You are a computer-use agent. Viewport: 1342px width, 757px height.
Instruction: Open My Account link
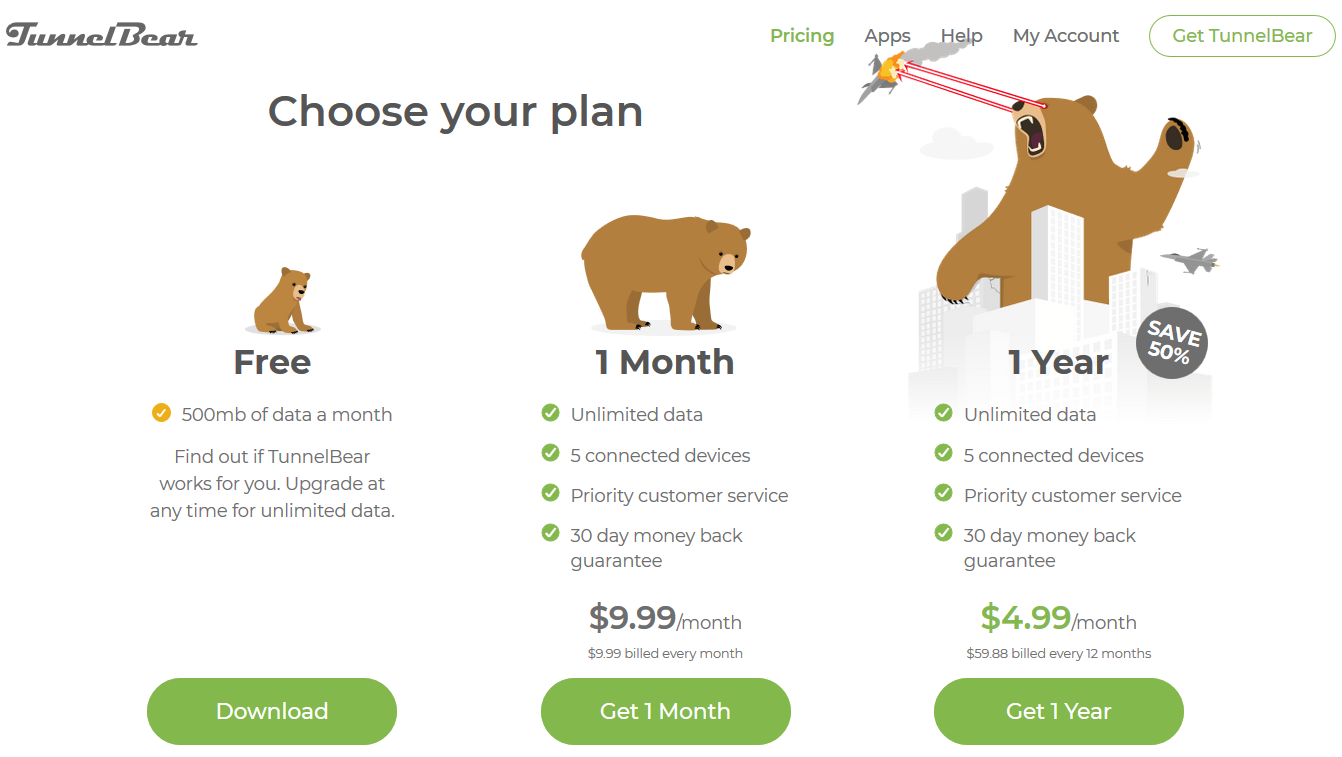(x=1066, y=36)
